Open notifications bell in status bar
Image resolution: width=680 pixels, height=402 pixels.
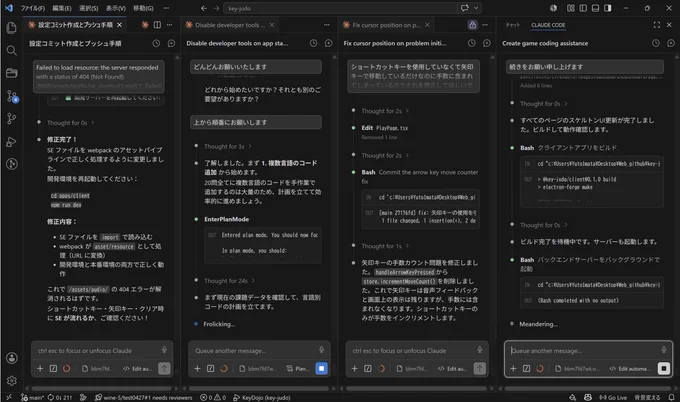671,397
